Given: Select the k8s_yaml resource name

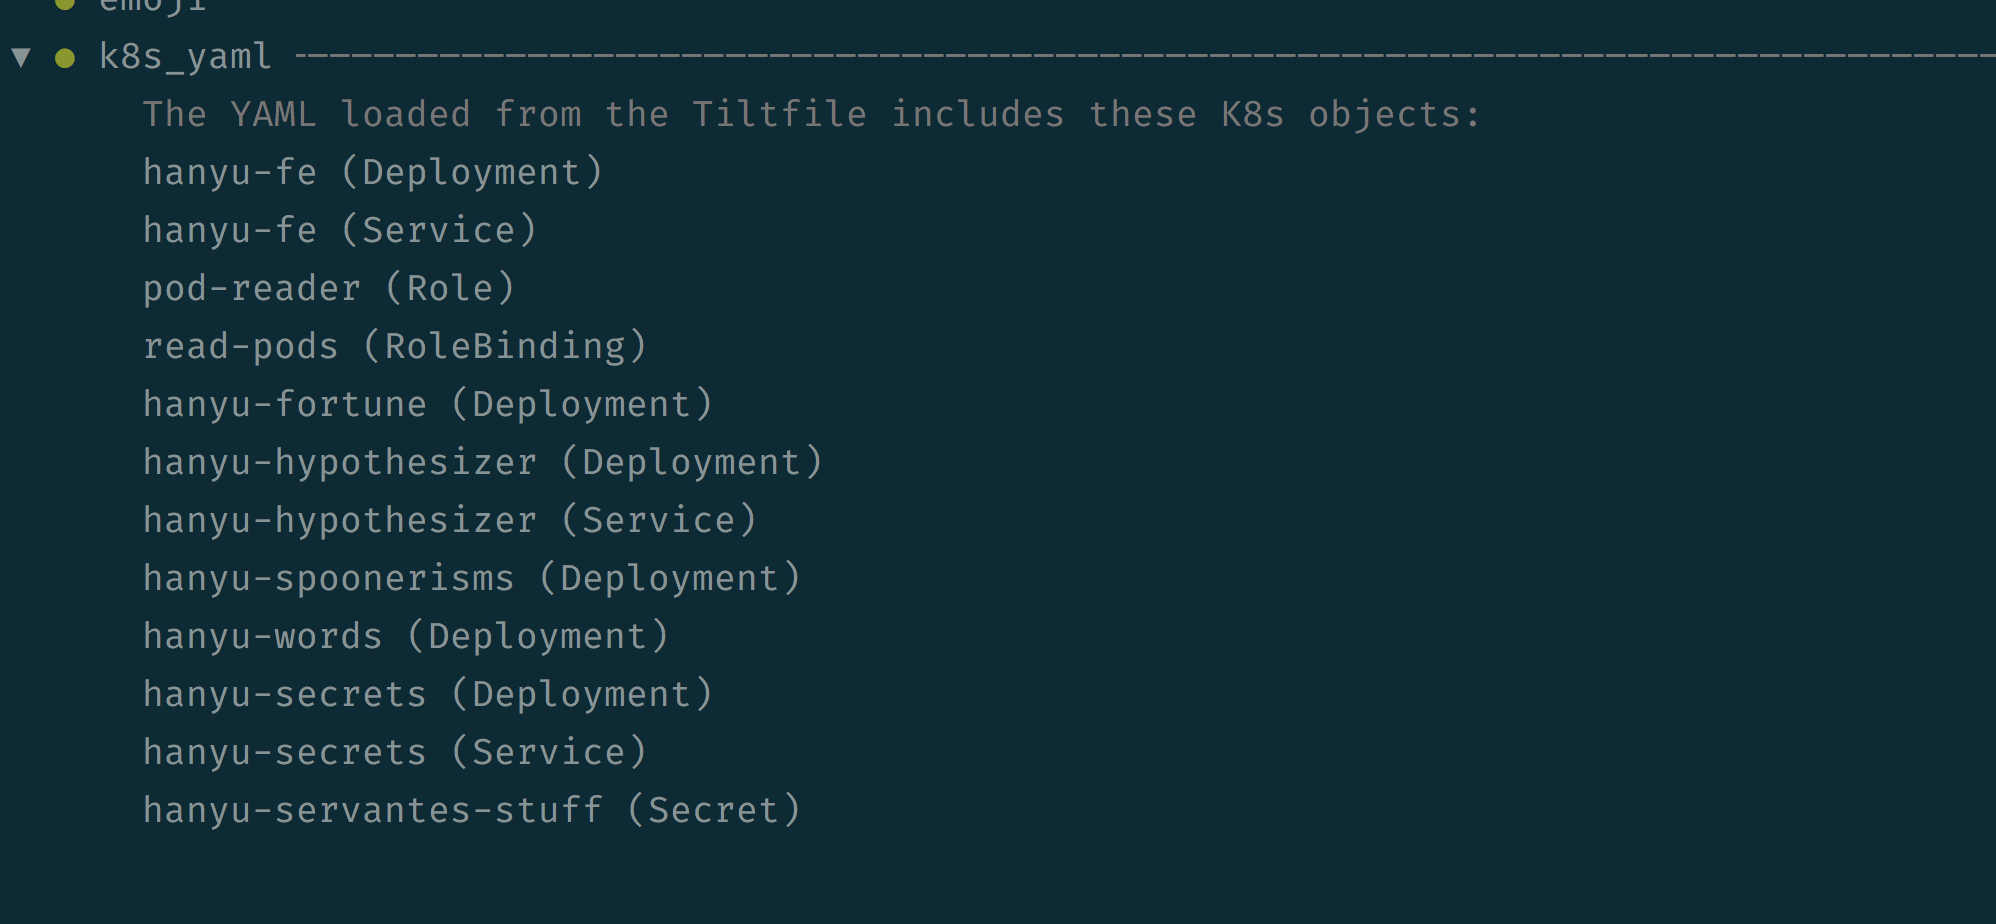Looking at the screenshot, I should coord(185,57).
